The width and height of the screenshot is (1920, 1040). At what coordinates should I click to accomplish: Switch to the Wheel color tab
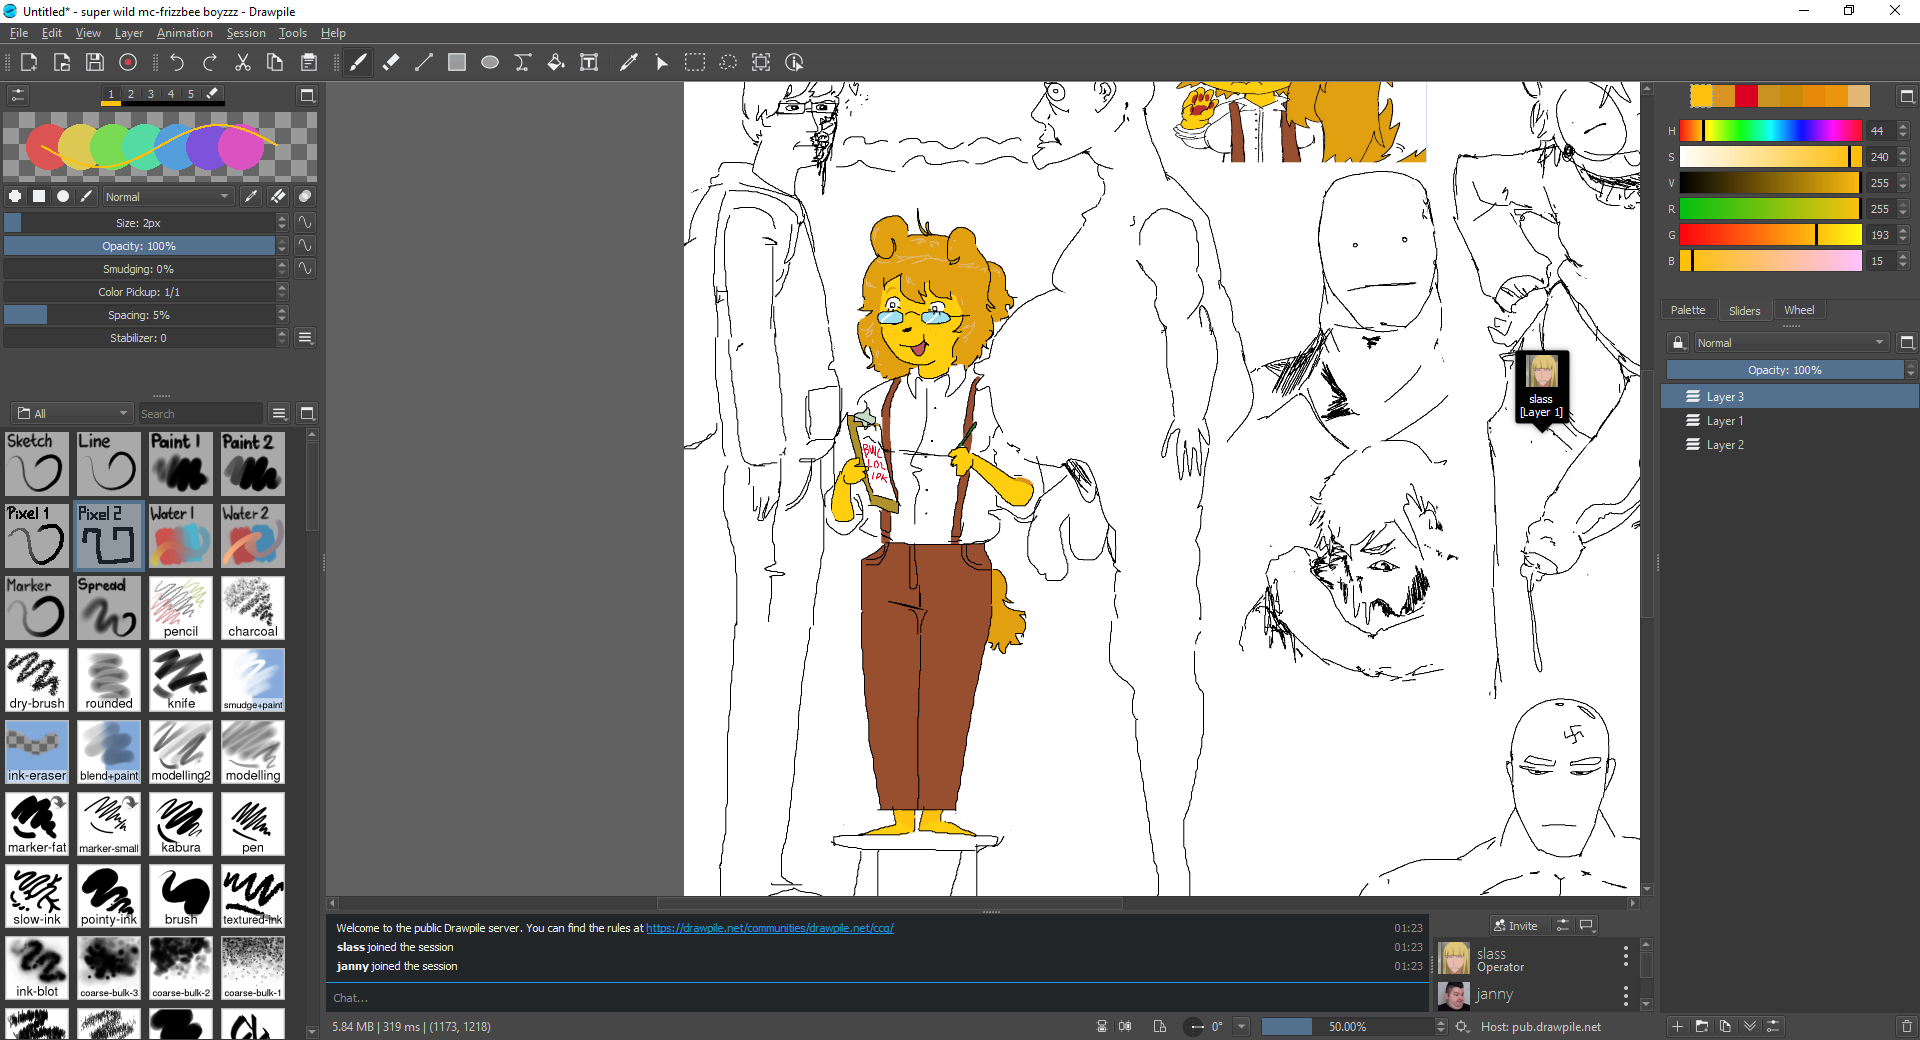(1798, 311)
